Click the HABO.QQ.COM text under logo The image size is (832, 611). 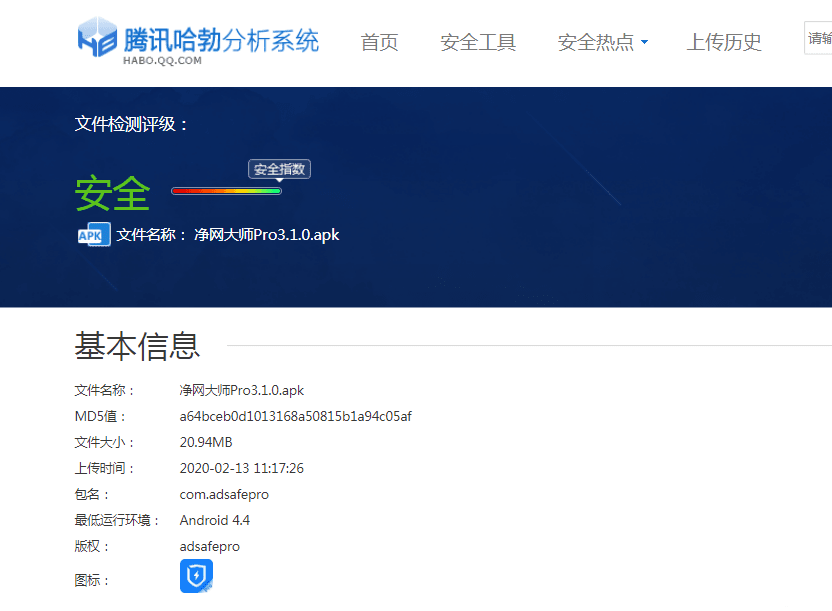(162, 60)
